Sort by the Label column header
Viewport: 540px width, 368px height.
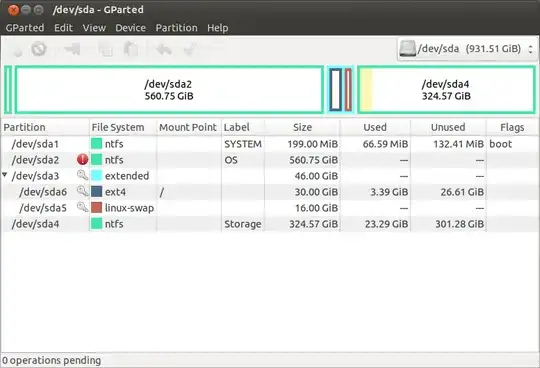click(243, 127)
